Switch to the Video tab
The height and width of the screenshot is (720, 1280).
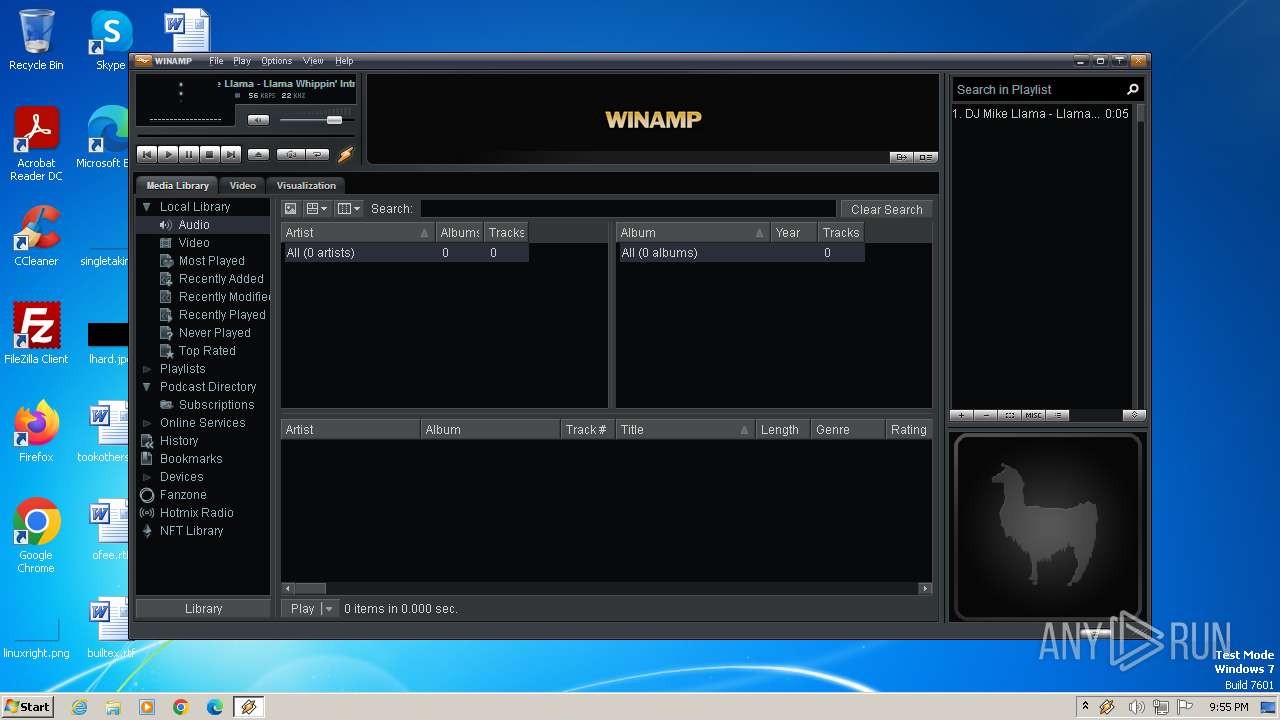click(x=243, y=185)
